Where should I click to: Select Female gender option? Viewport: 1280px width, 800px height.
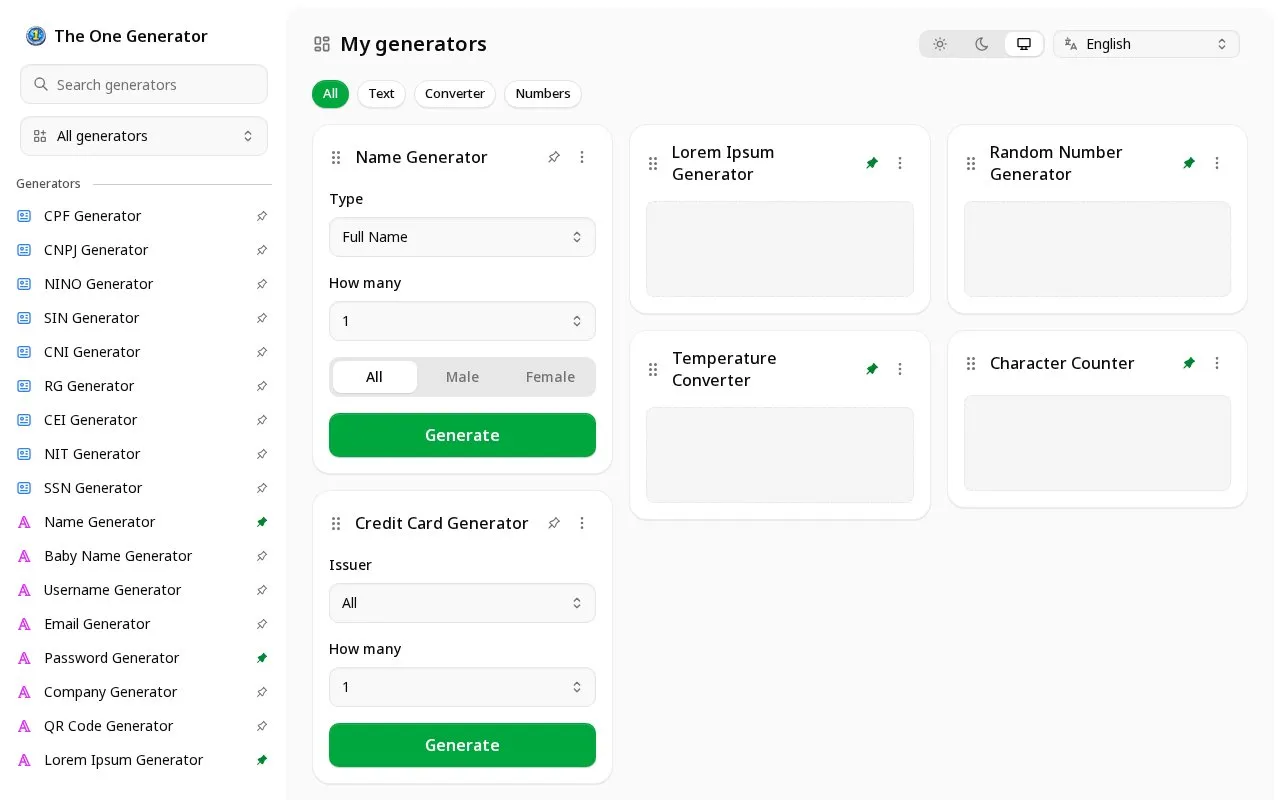(x=550, y=377)
